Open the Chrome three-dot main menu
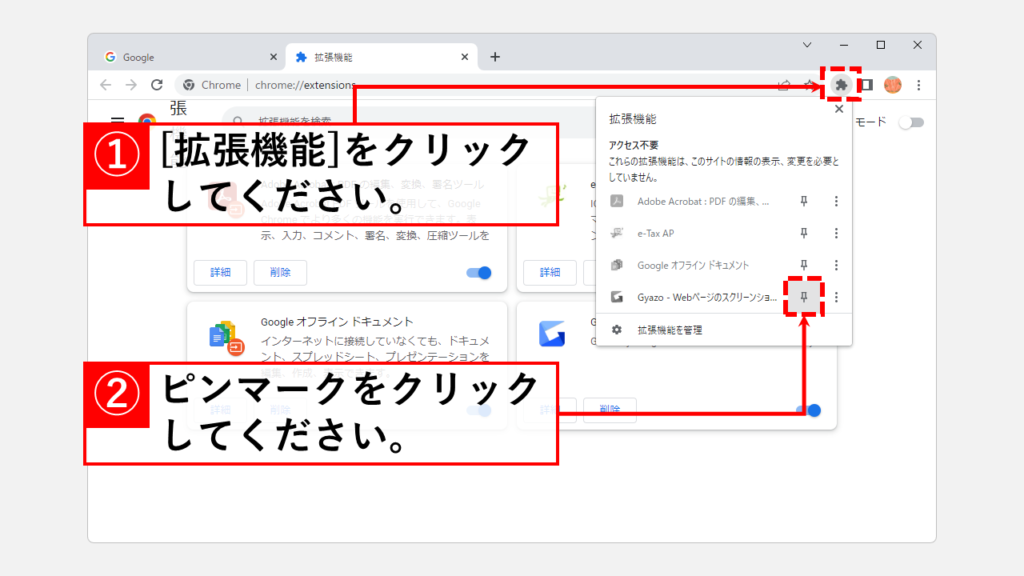 pyautogui.click(x=918, y=85)
